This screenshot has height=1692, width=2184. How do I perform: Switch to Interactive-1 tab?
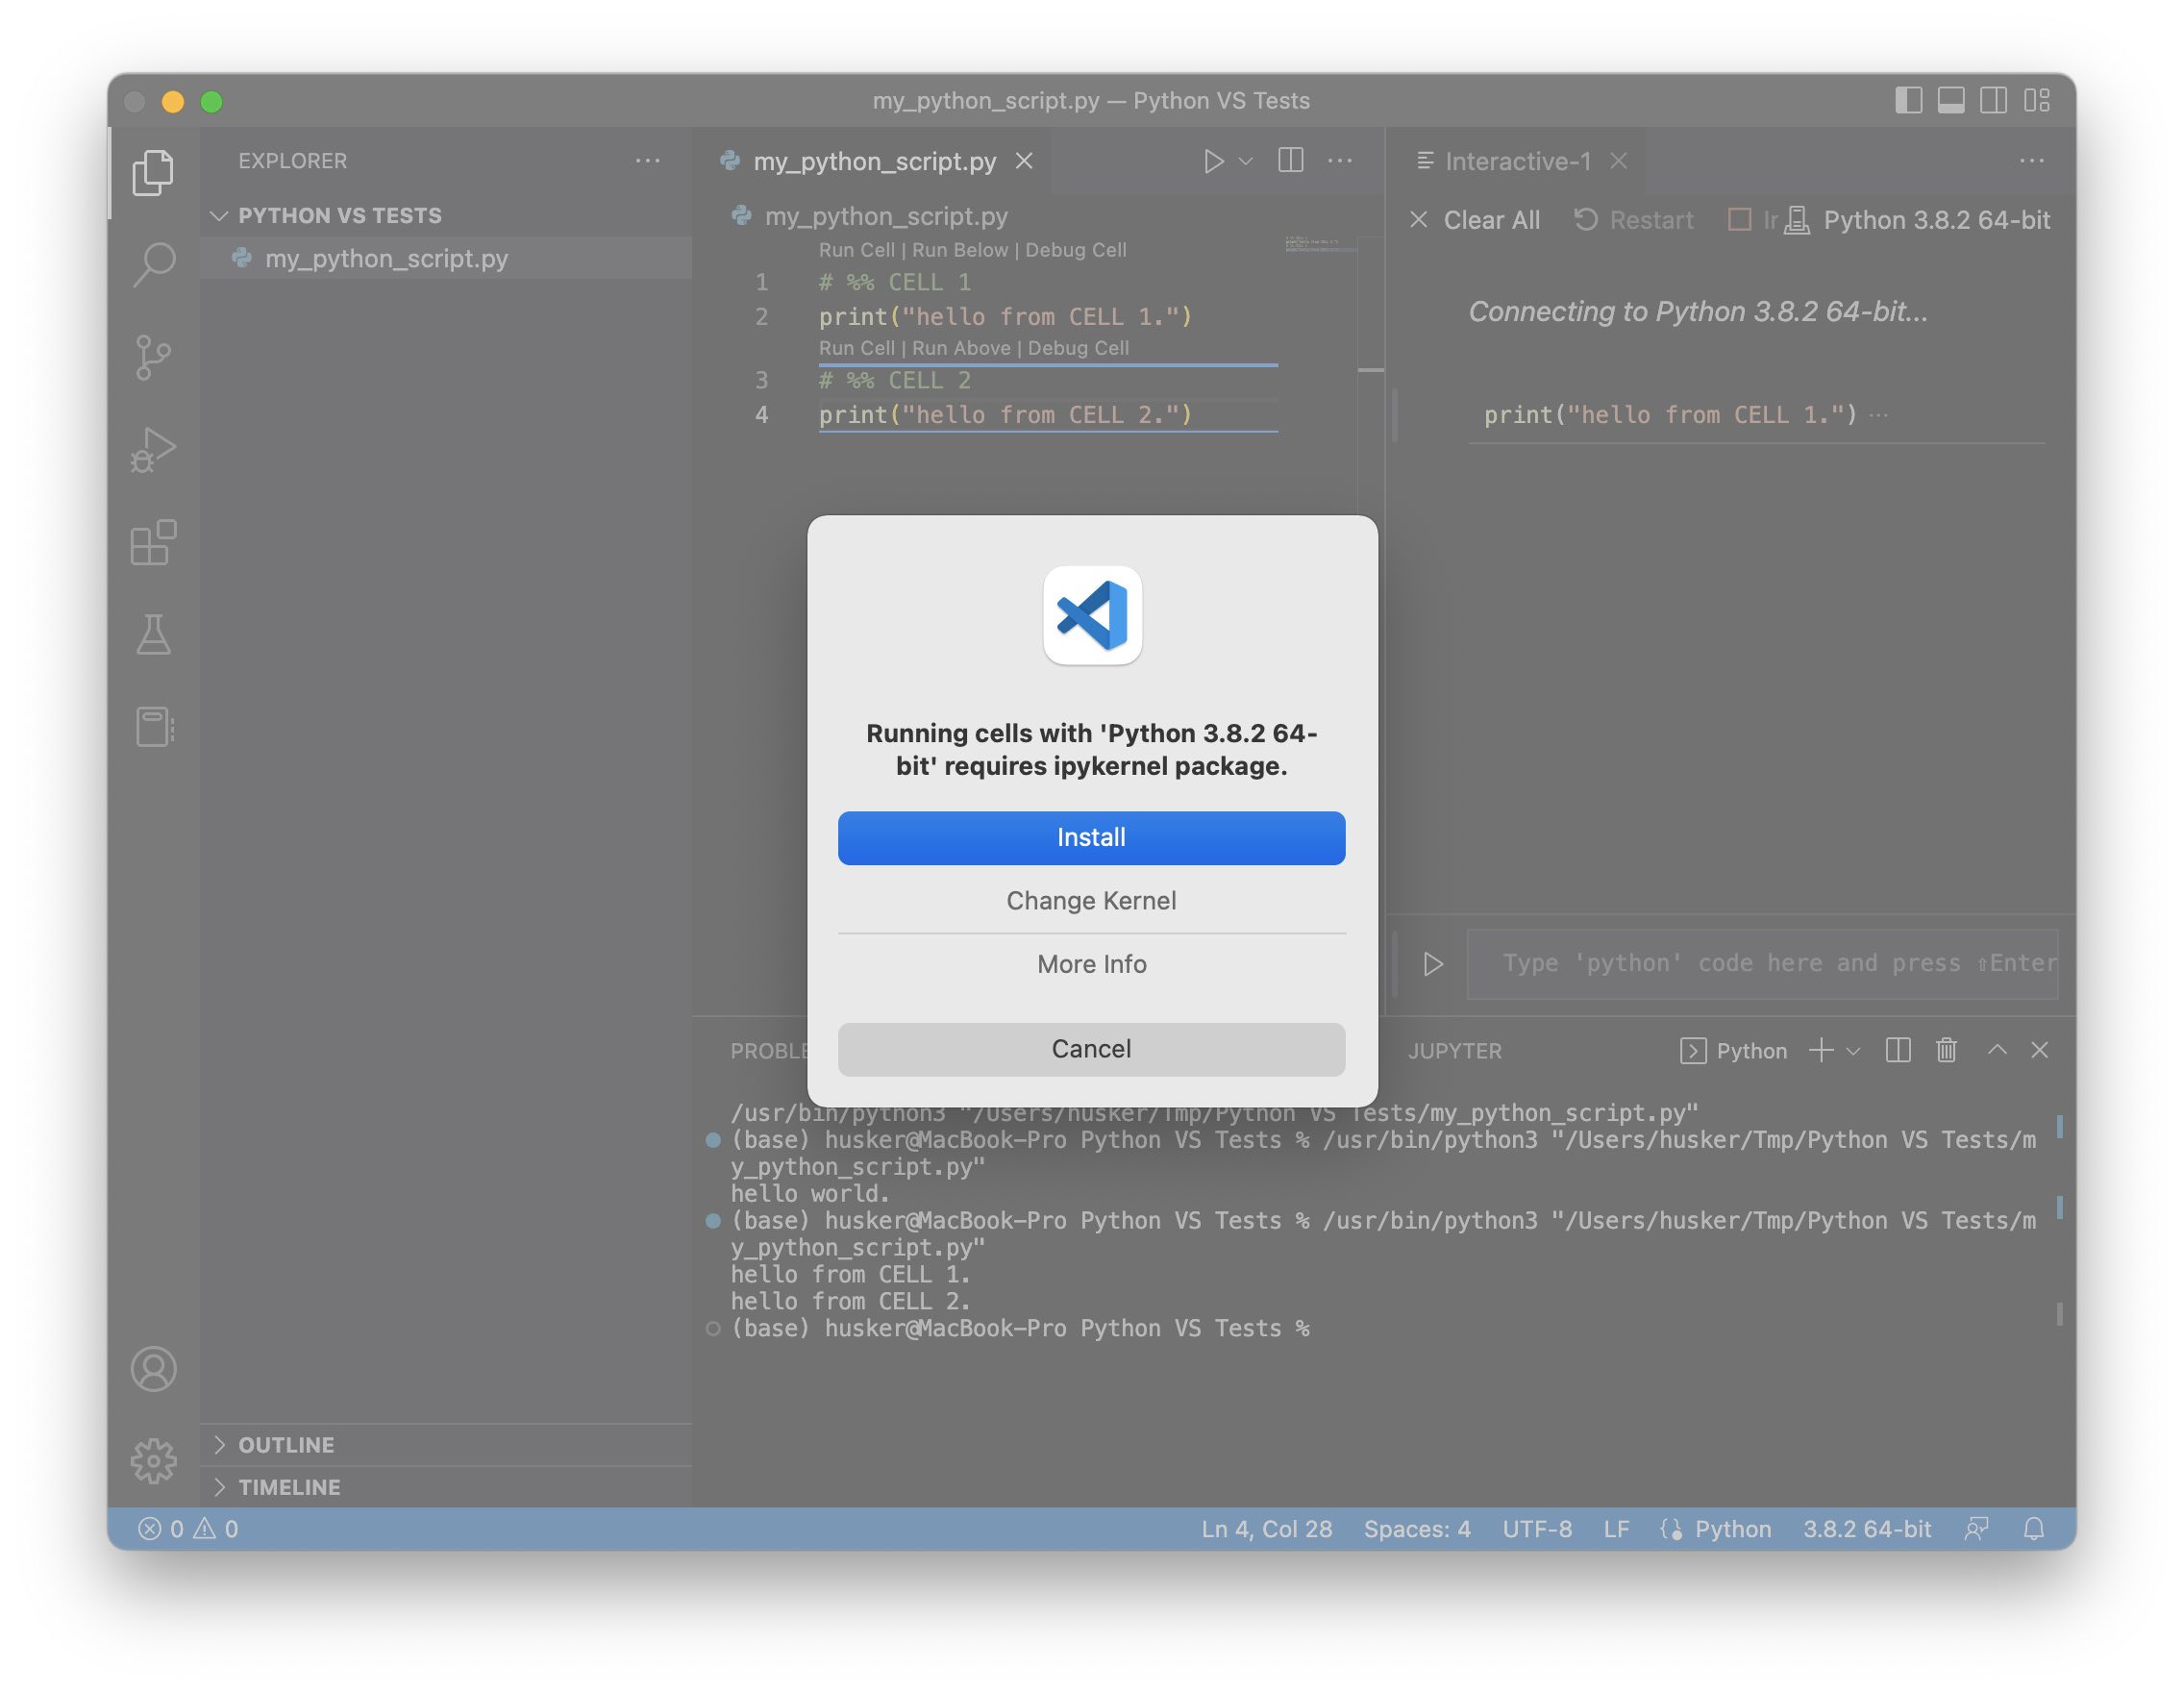1517,161
